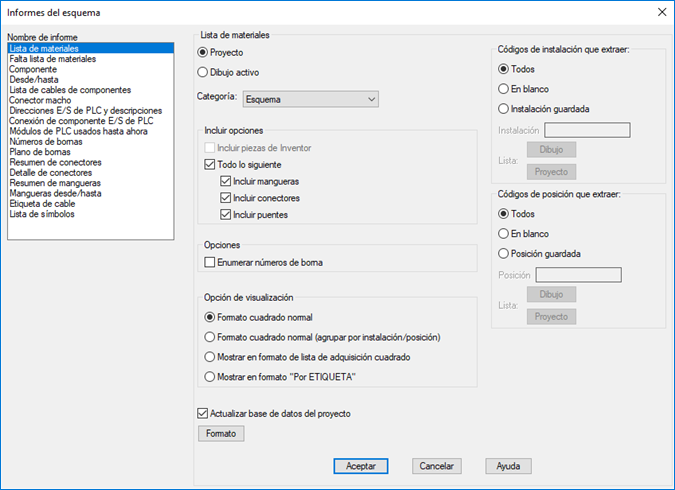The width and height of the screenshot is (675, 490).
Task: Close the Informes del esquema dialog
Action: pyautogui.click(x=661, y=12)
